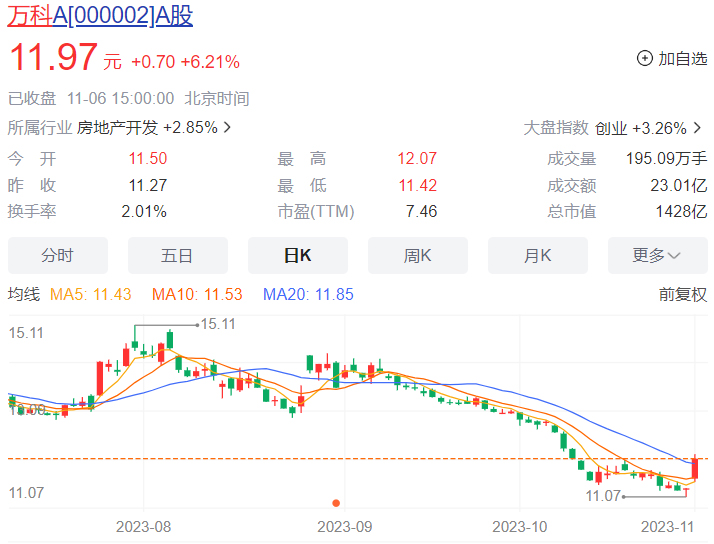
Task: Click the 最低 value 11.42
Action: 418,186
